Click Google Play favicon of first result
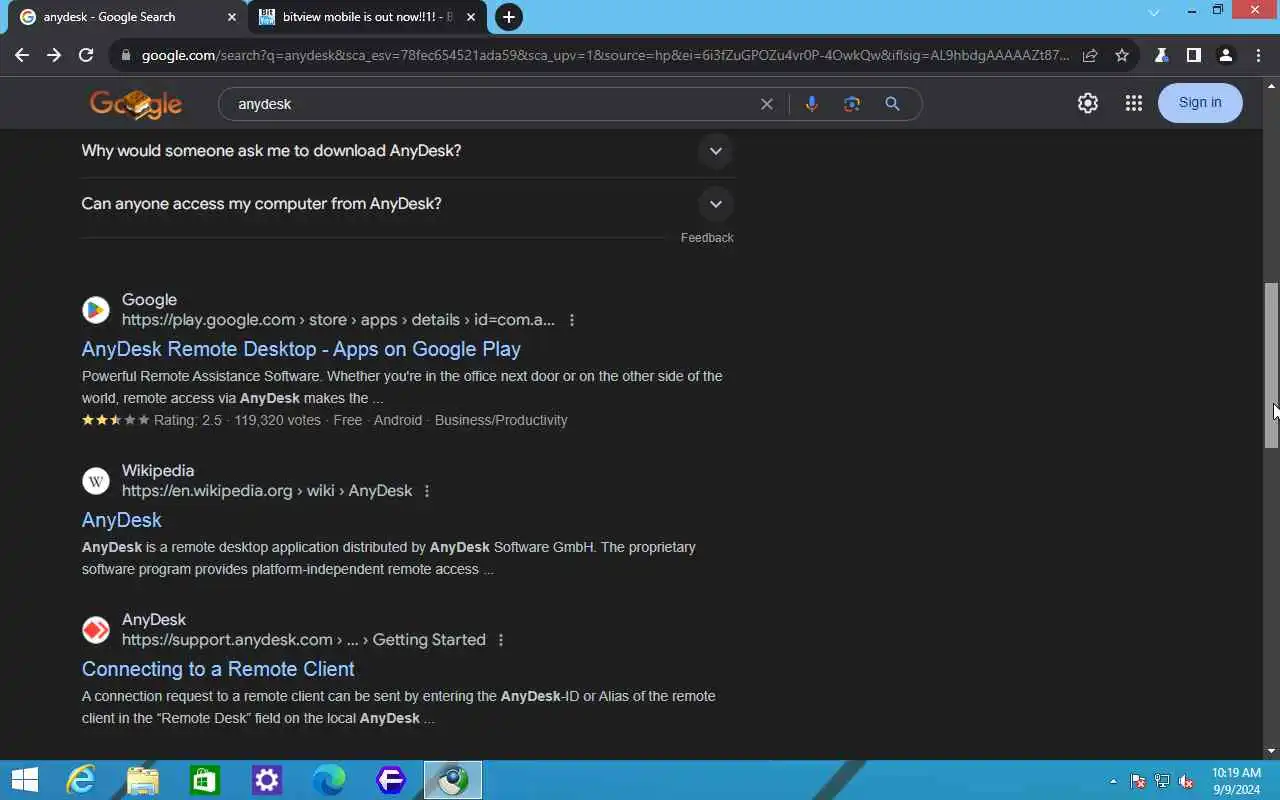This screenshot has height=800, width=1280. 96,310
